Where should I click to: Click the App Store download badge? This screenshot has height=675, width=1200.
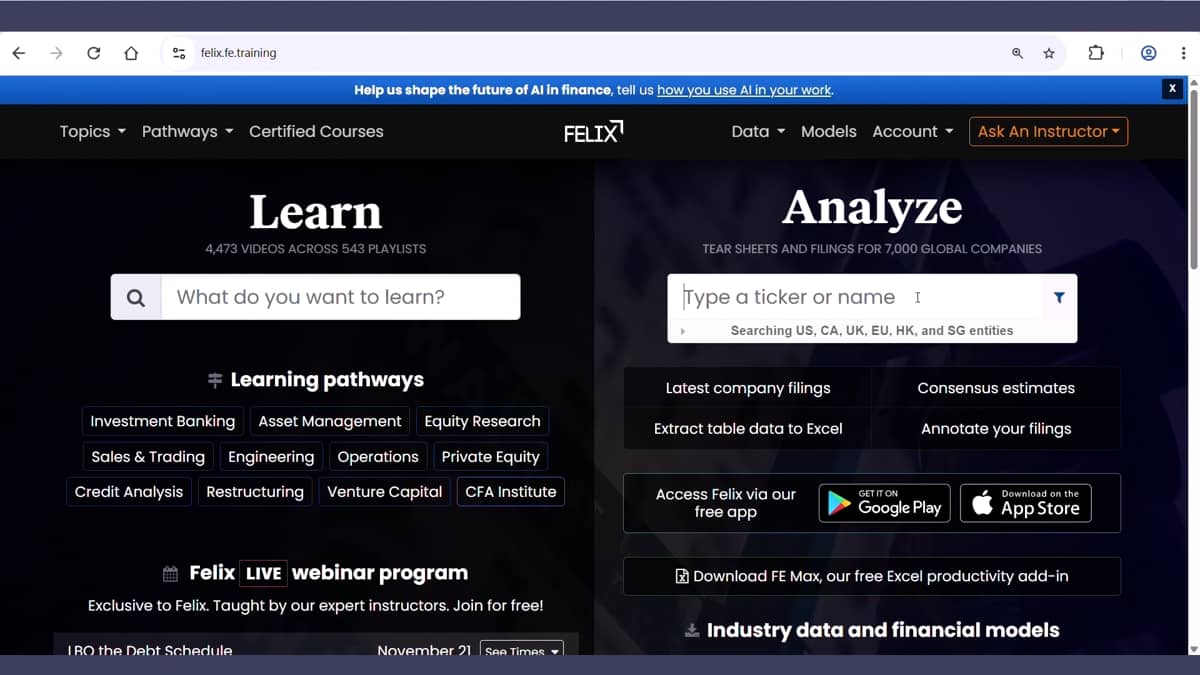pyautogui.click(x=1026, y=503)
